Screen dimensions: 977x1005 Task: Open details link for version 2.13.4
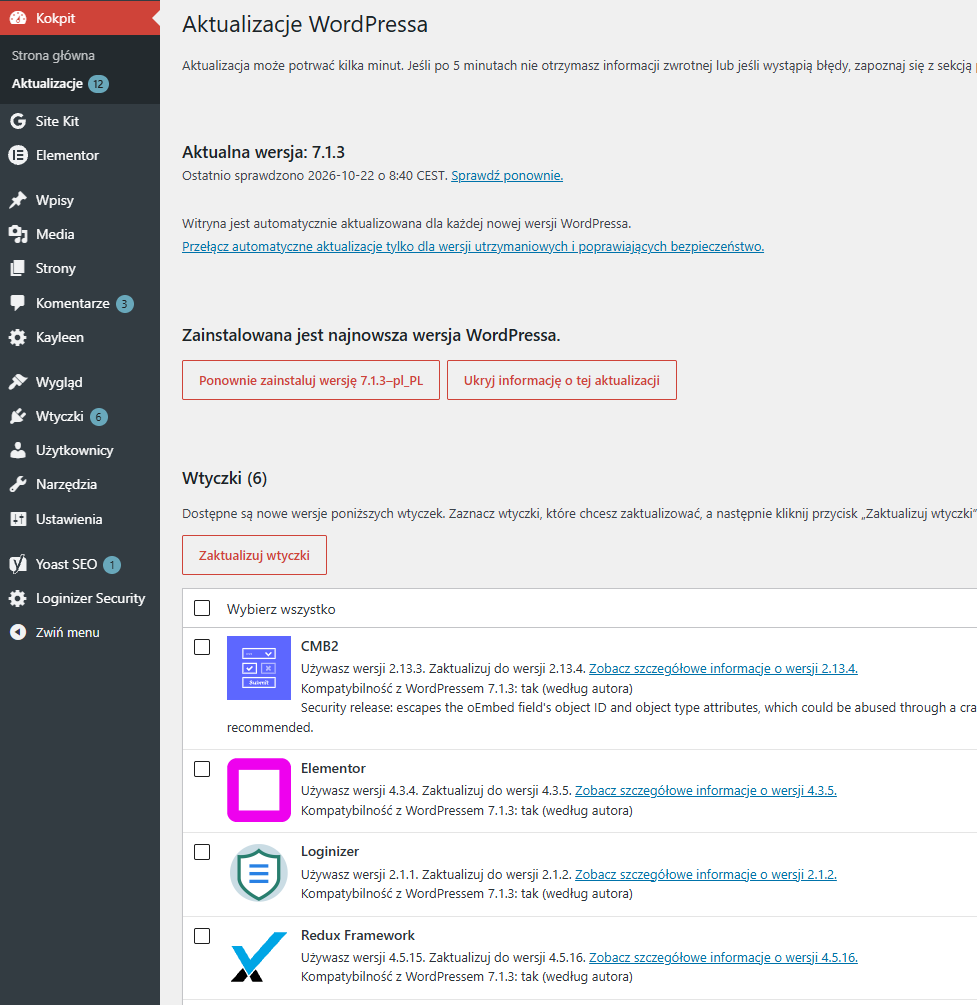click(x=723, y=669)
